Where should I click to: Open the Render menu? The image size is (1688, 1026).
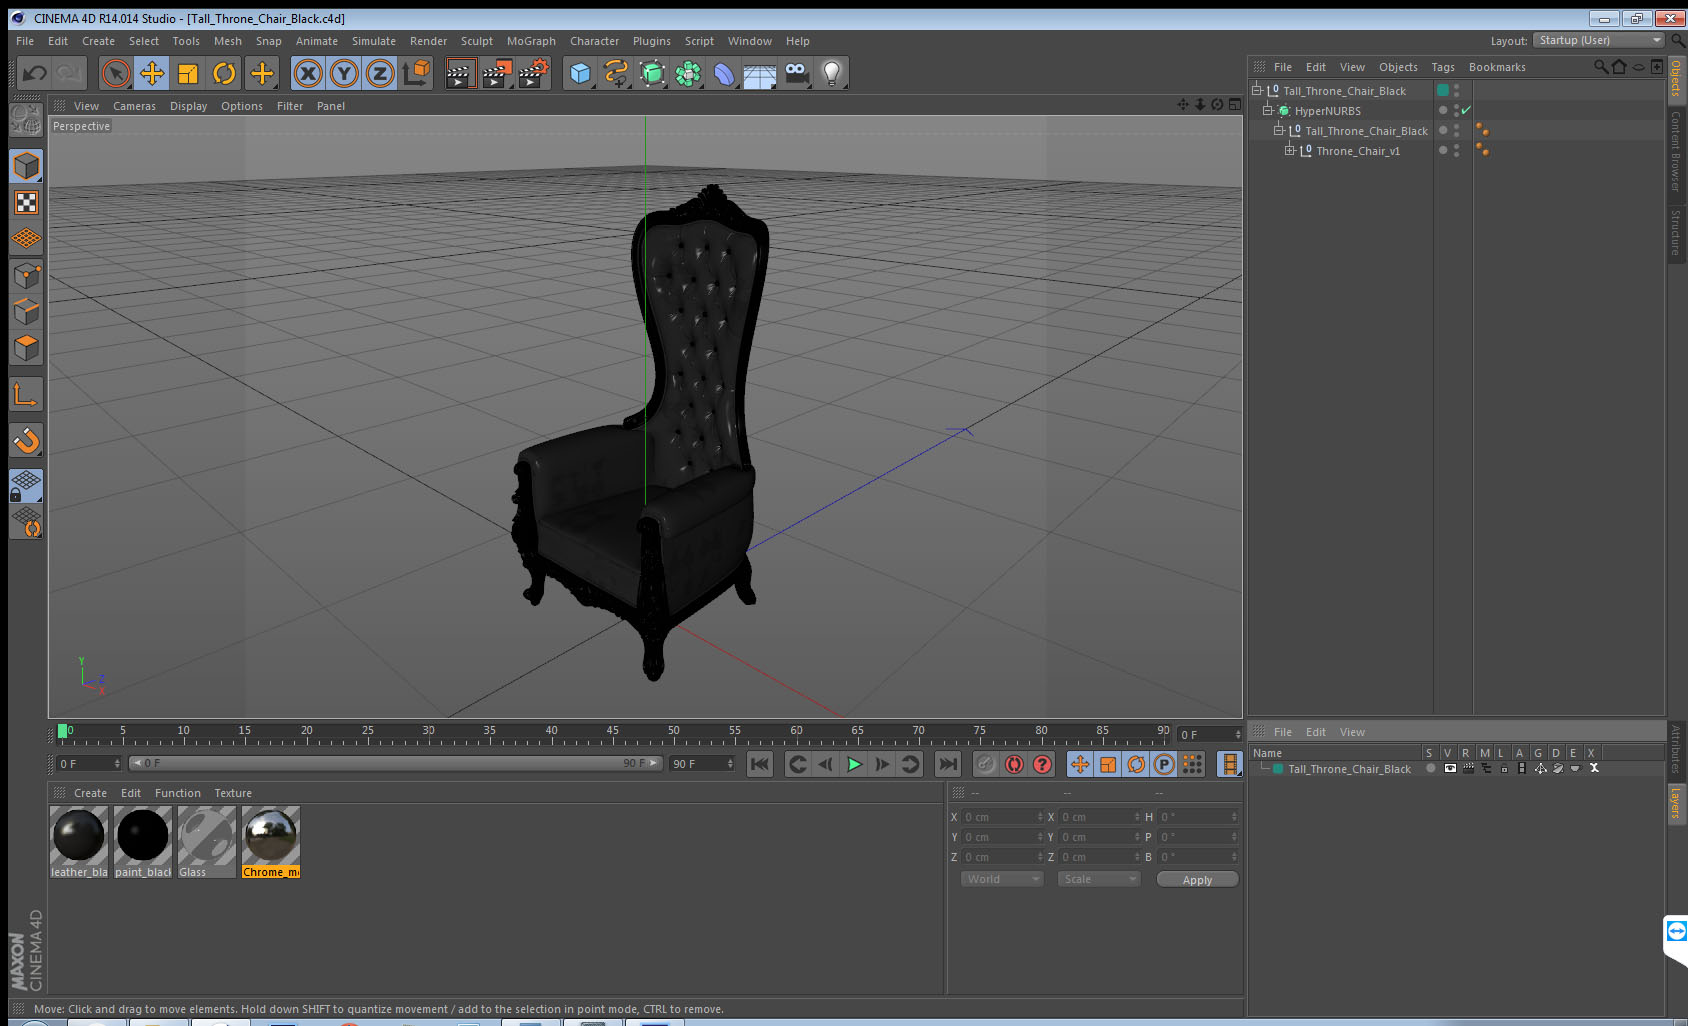(428, 41)
